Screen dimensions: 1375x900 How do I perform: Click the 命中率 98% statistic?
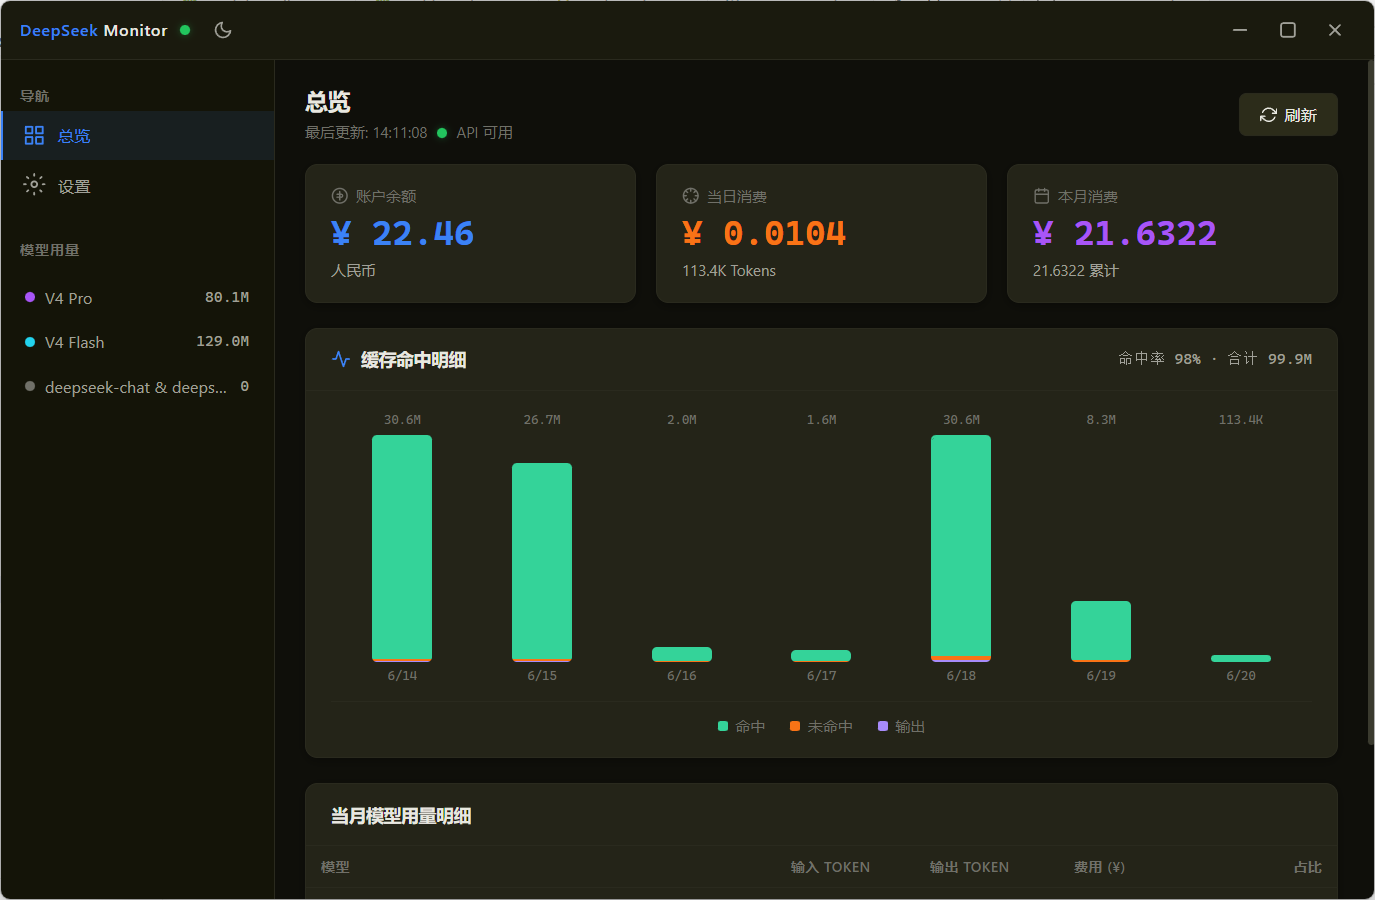point(1159,359)
